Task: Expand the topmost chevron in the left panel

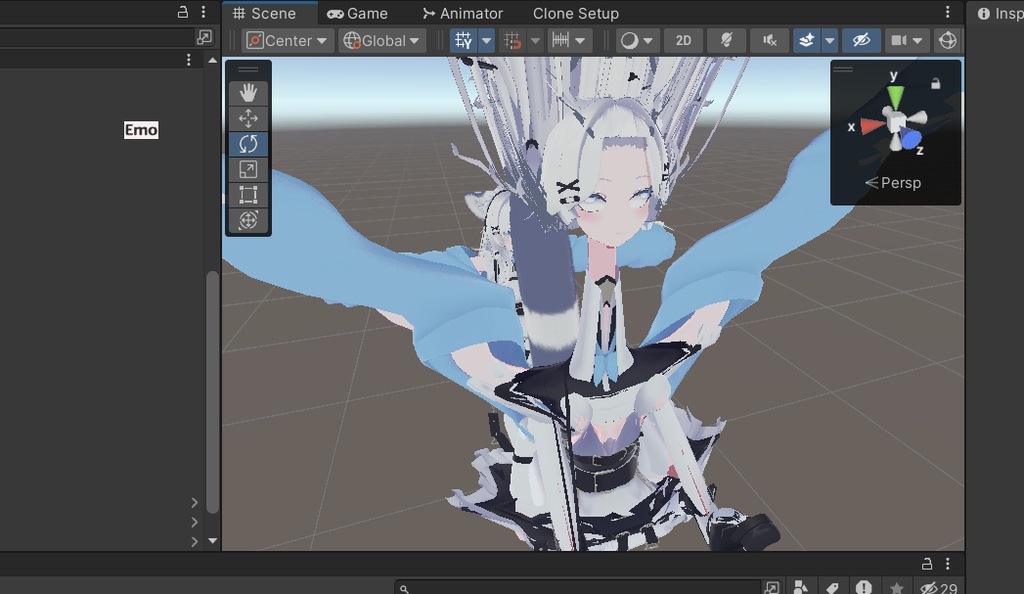Action: point(194,502)
